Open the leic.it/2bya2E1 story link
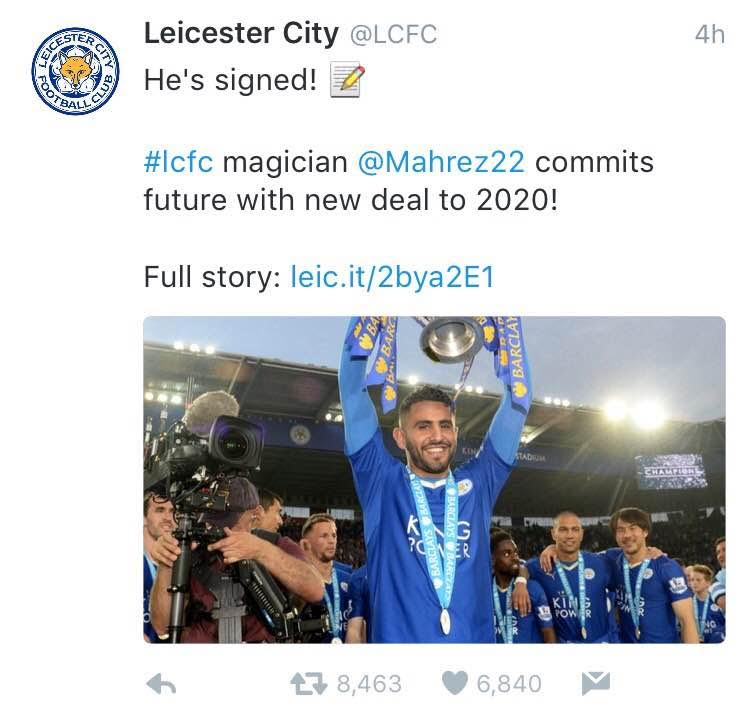This screenshot has height=712, width=750. pyautogui.click(x=392, y=277)
